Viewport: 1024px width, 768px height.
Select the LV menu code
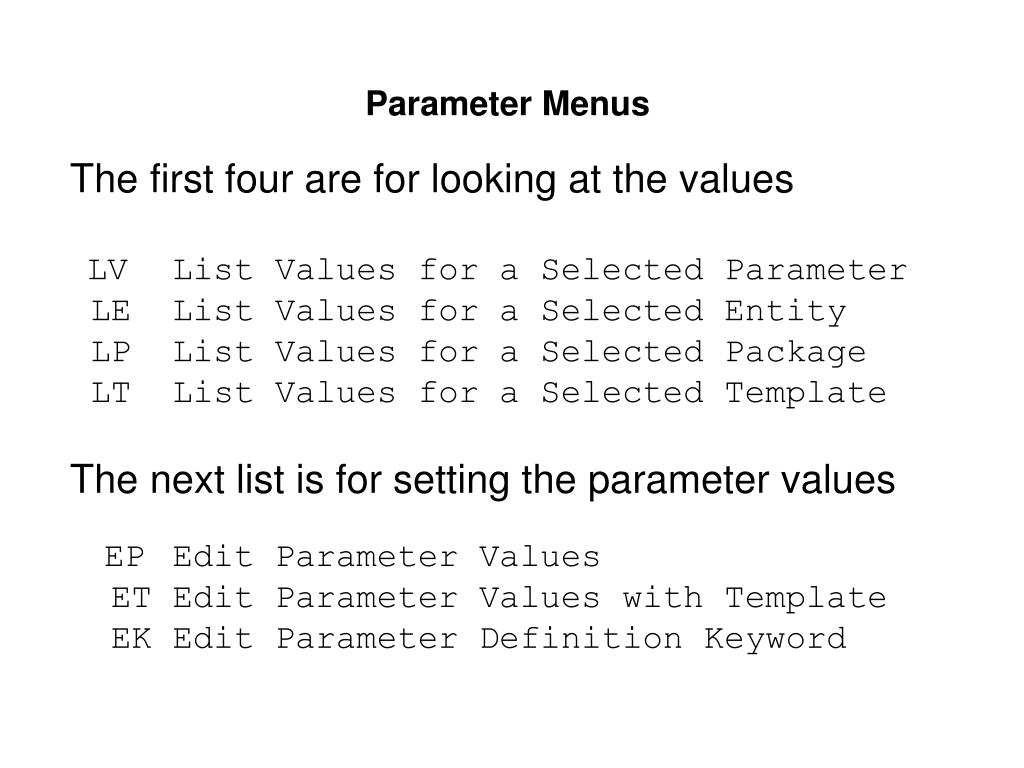click(108, 270)
